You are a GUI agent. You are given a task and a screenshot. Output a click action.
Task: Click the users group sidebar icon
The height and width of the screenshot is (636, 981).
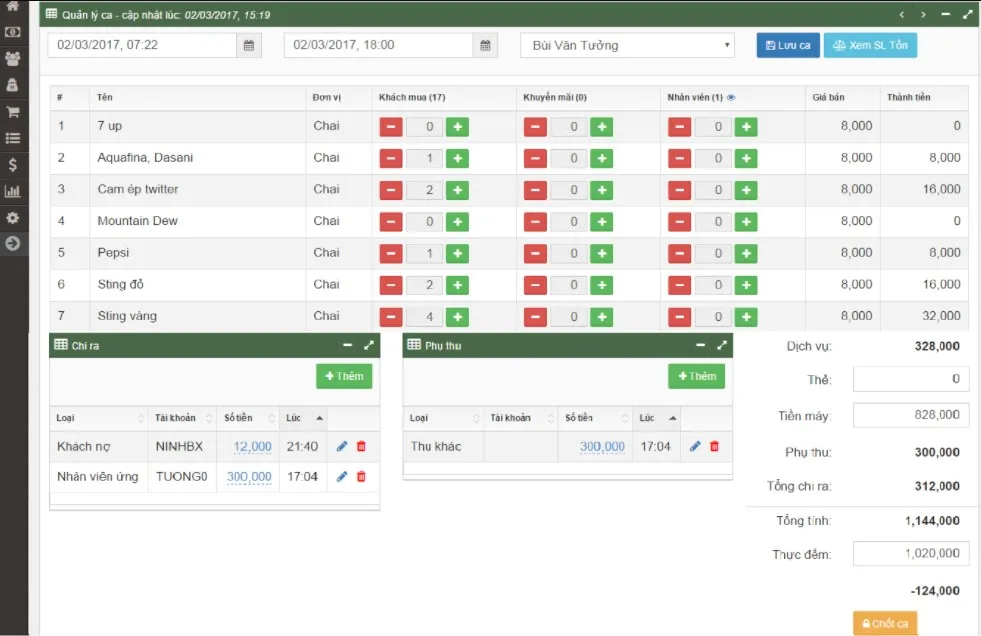[13, 58]
